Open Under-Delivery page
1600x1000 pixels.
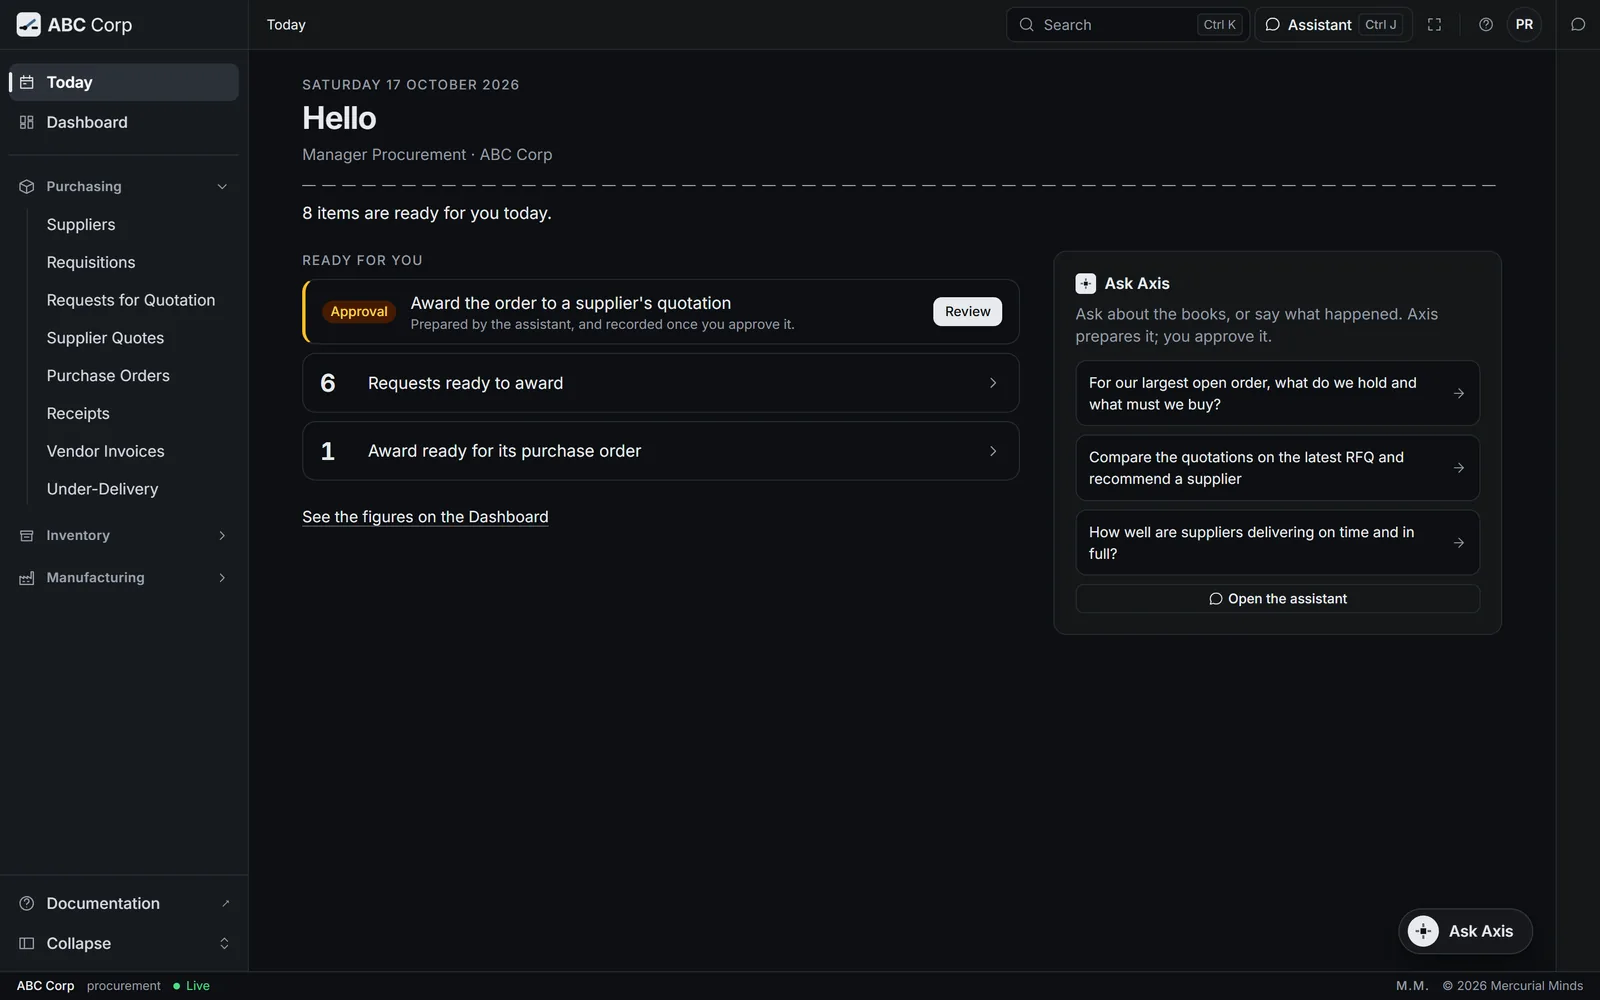[102, 489]
